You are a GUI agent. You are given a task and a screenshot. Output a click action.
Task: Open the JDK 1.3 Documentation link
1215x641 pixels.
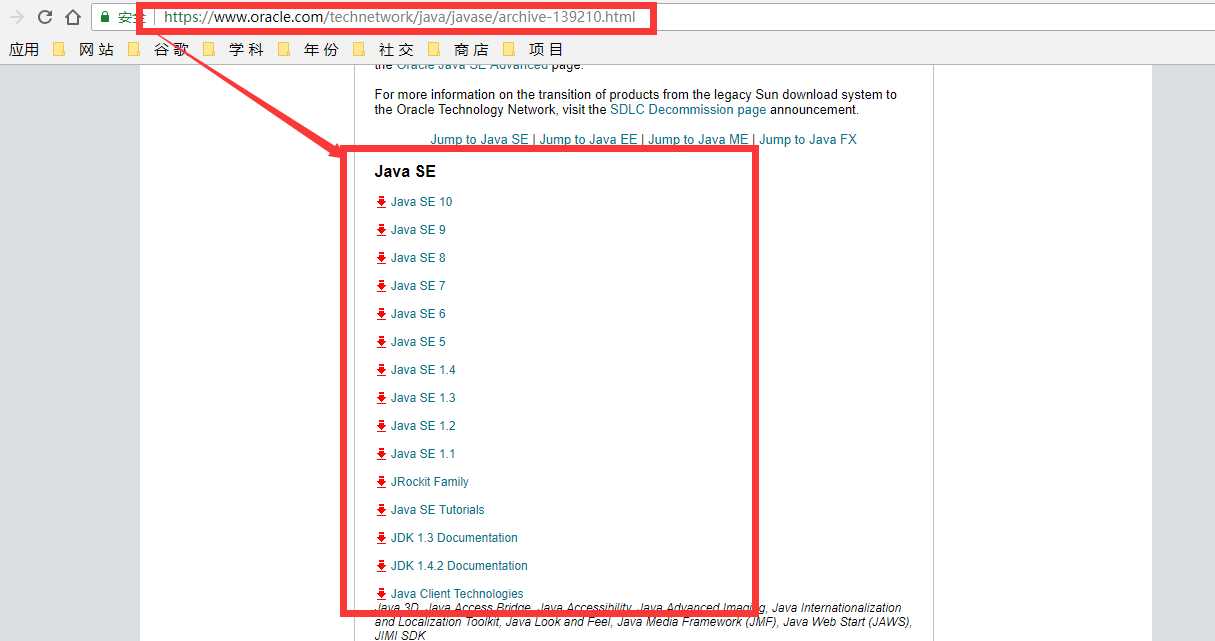tap(454, 538)
